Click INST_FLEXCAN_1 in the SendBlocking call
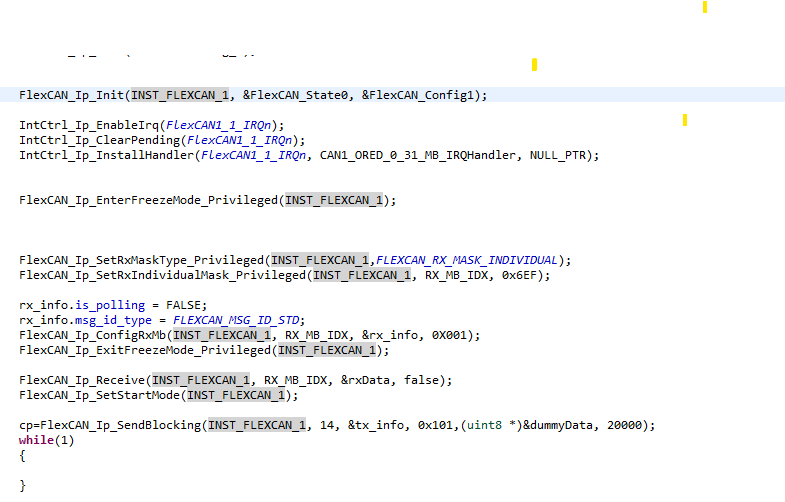The height and width of the screenshot is (502, 785). [x=257, y=425]
